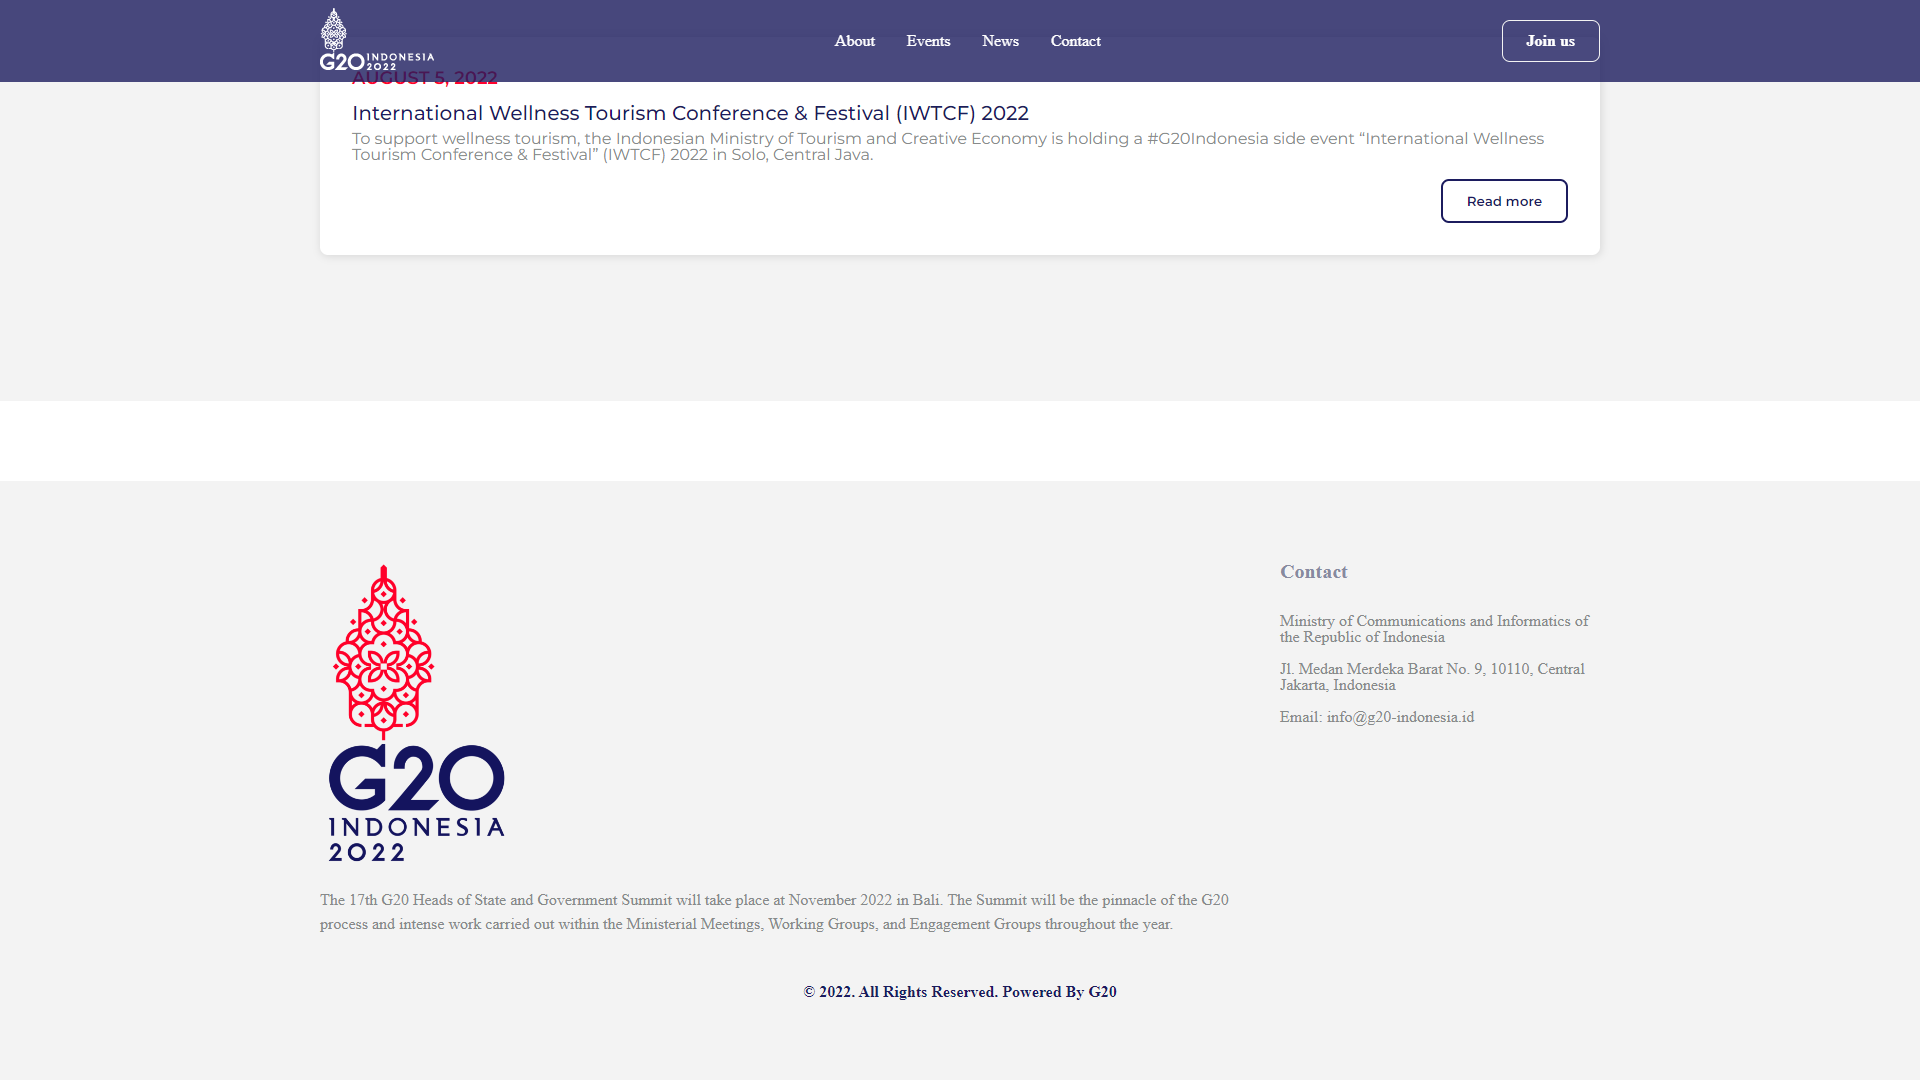
Task: Click the AUGUST 5, 2022 date label
Action: click(425, 78)
